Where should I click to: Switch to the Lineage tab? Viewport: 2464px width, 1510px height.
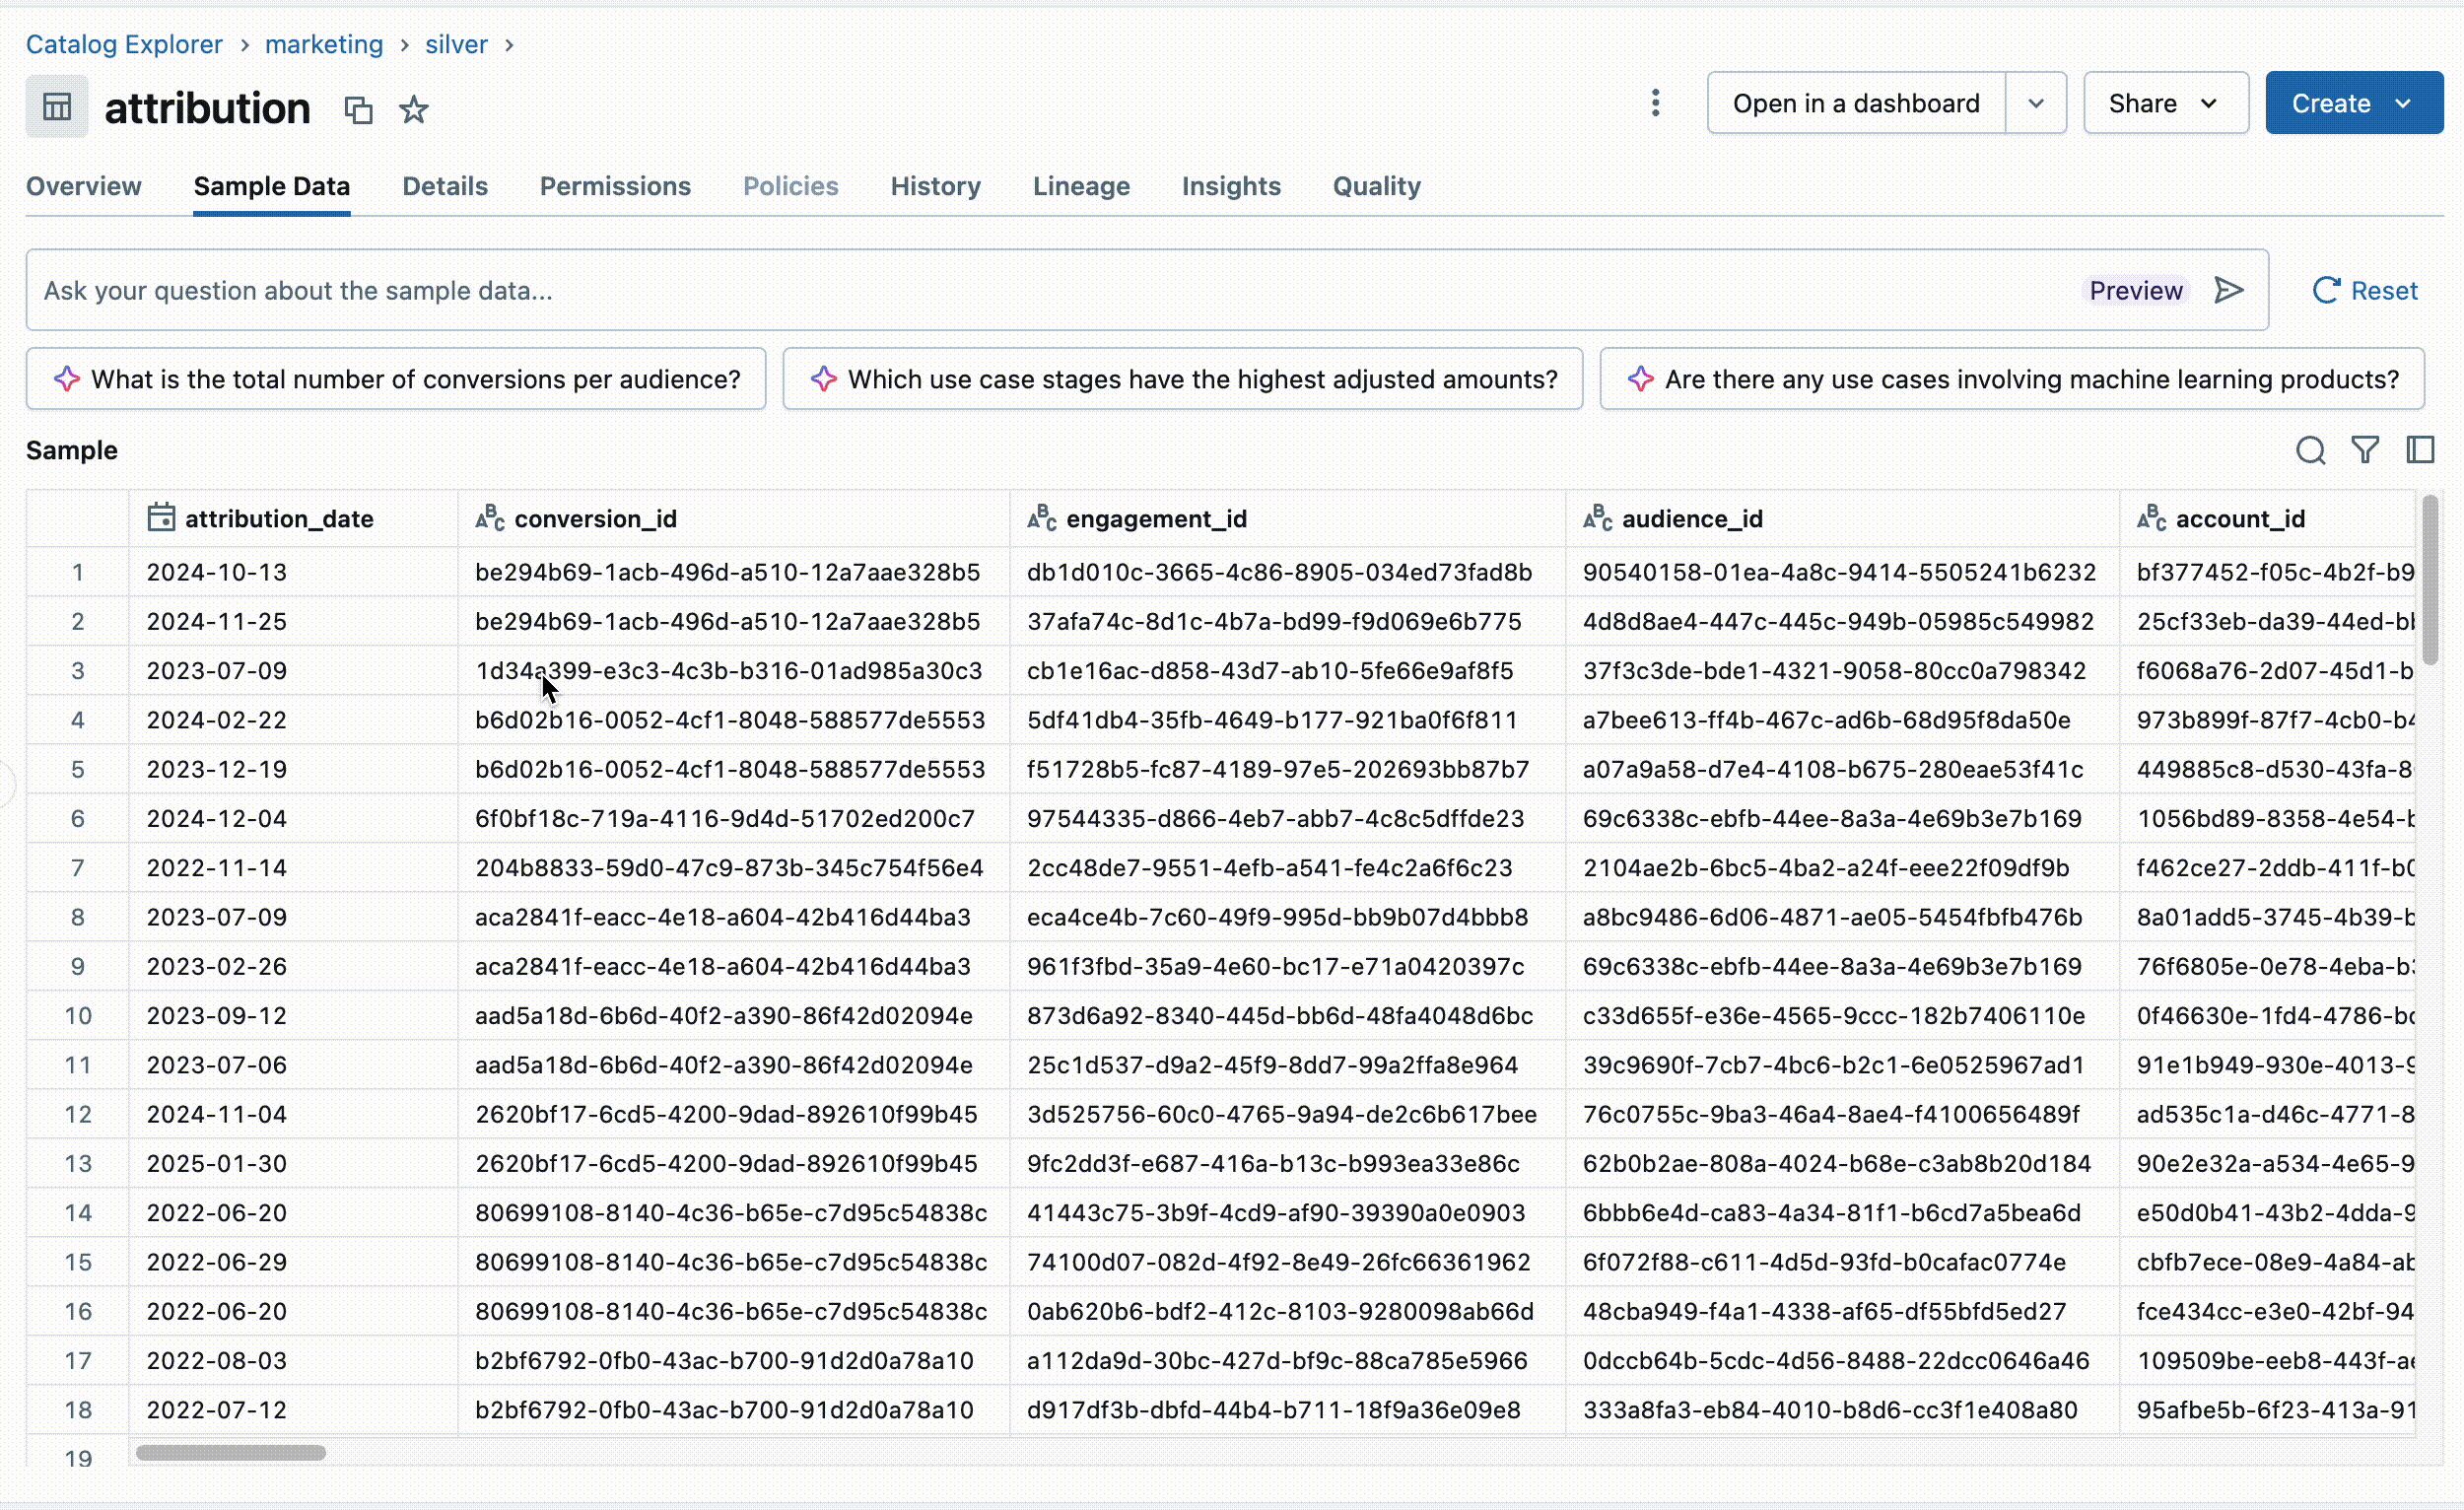(1081, 186)
